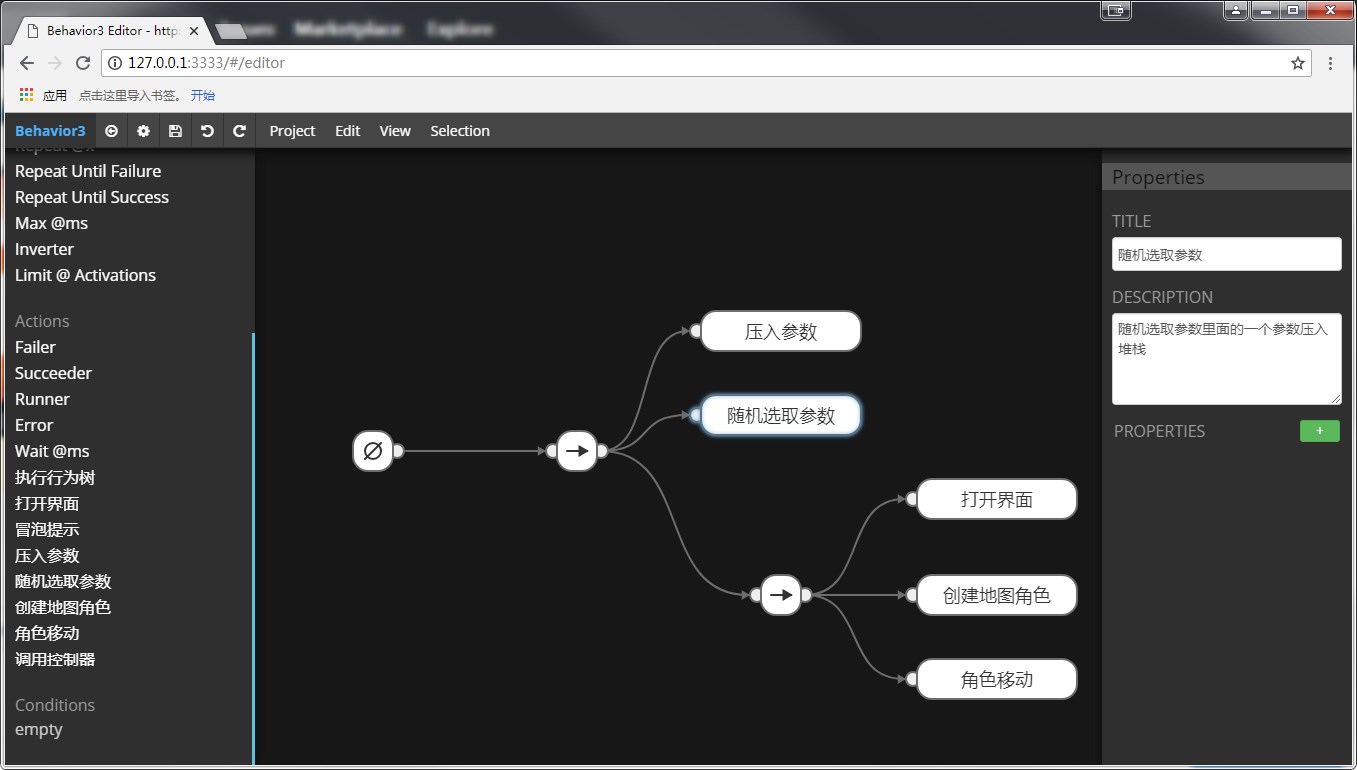This screenshot has height=770, width=1357.
Task: Click 压入参数 in sidebar list
Action: point(47,555)
